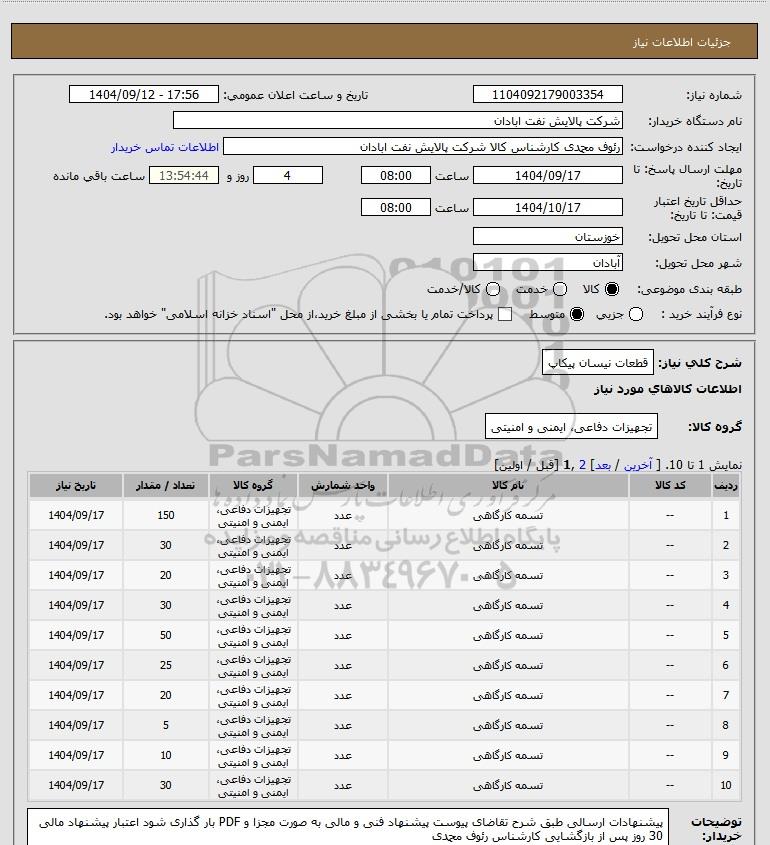Select the کالا/خدمت radio button
Viewport: 770px width, 845px height.
tap(492, 289)
